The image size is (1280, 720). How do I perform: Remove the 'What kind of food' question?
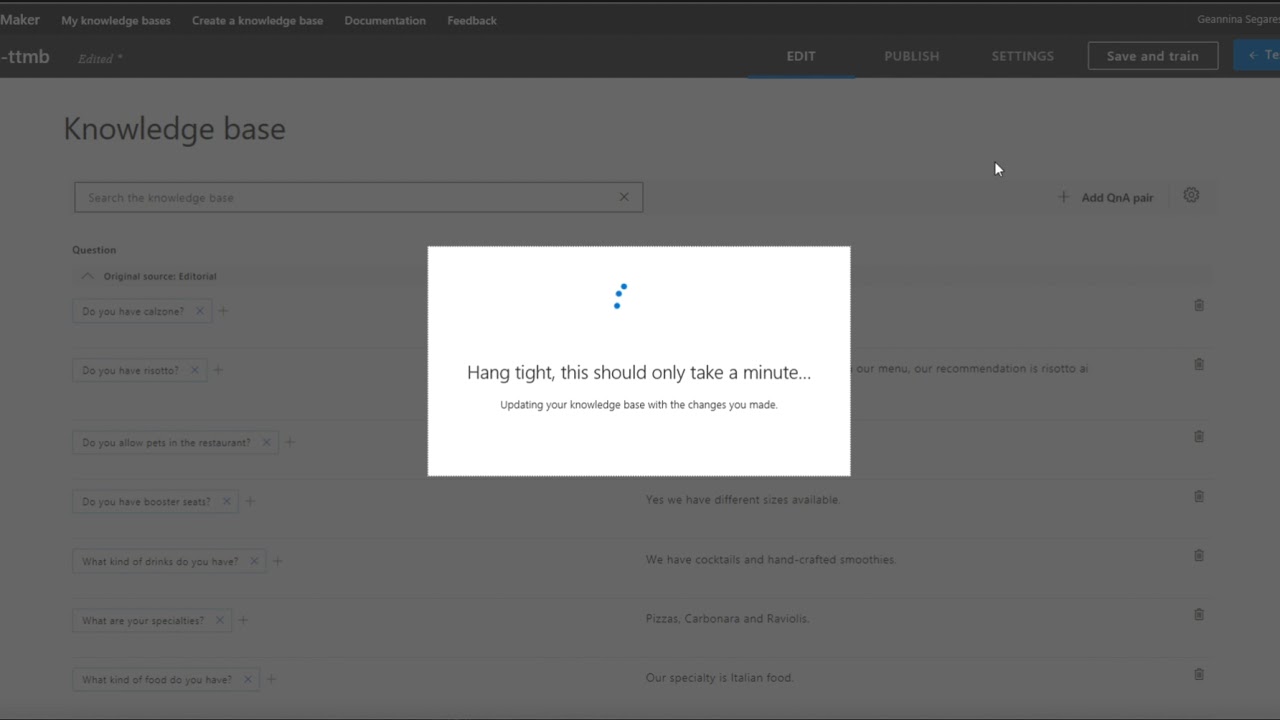[247, 679]
